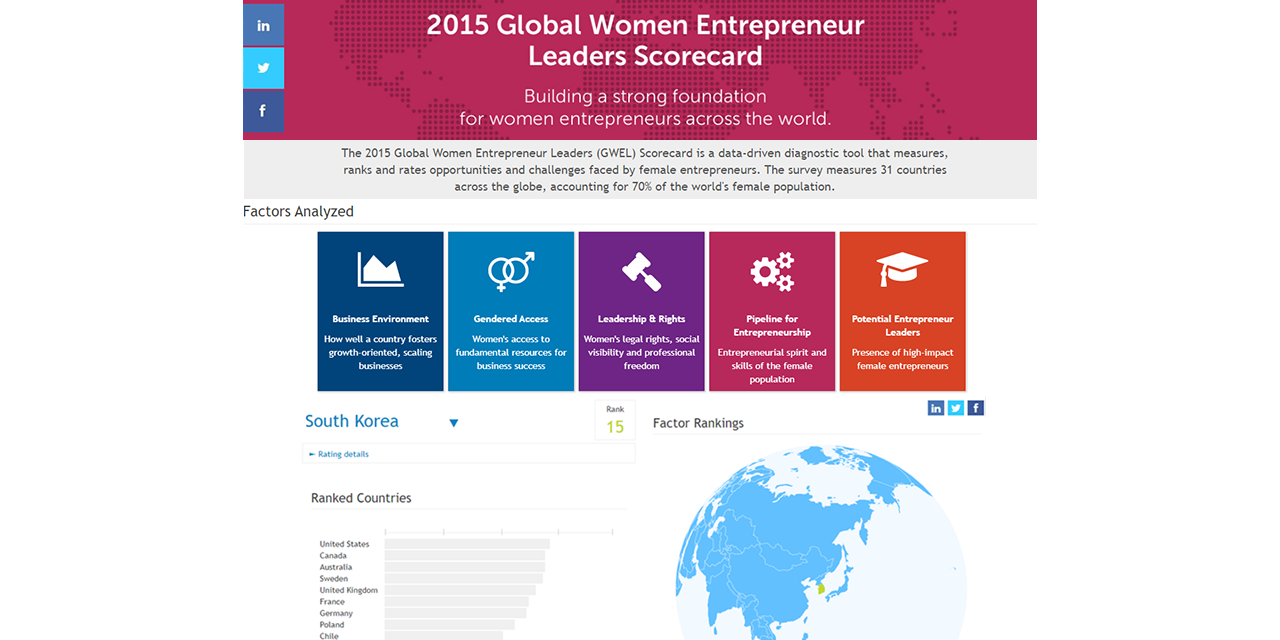
Task: Click the Rank 15 box
Action: pyautogui.click(x=615, y=421)
